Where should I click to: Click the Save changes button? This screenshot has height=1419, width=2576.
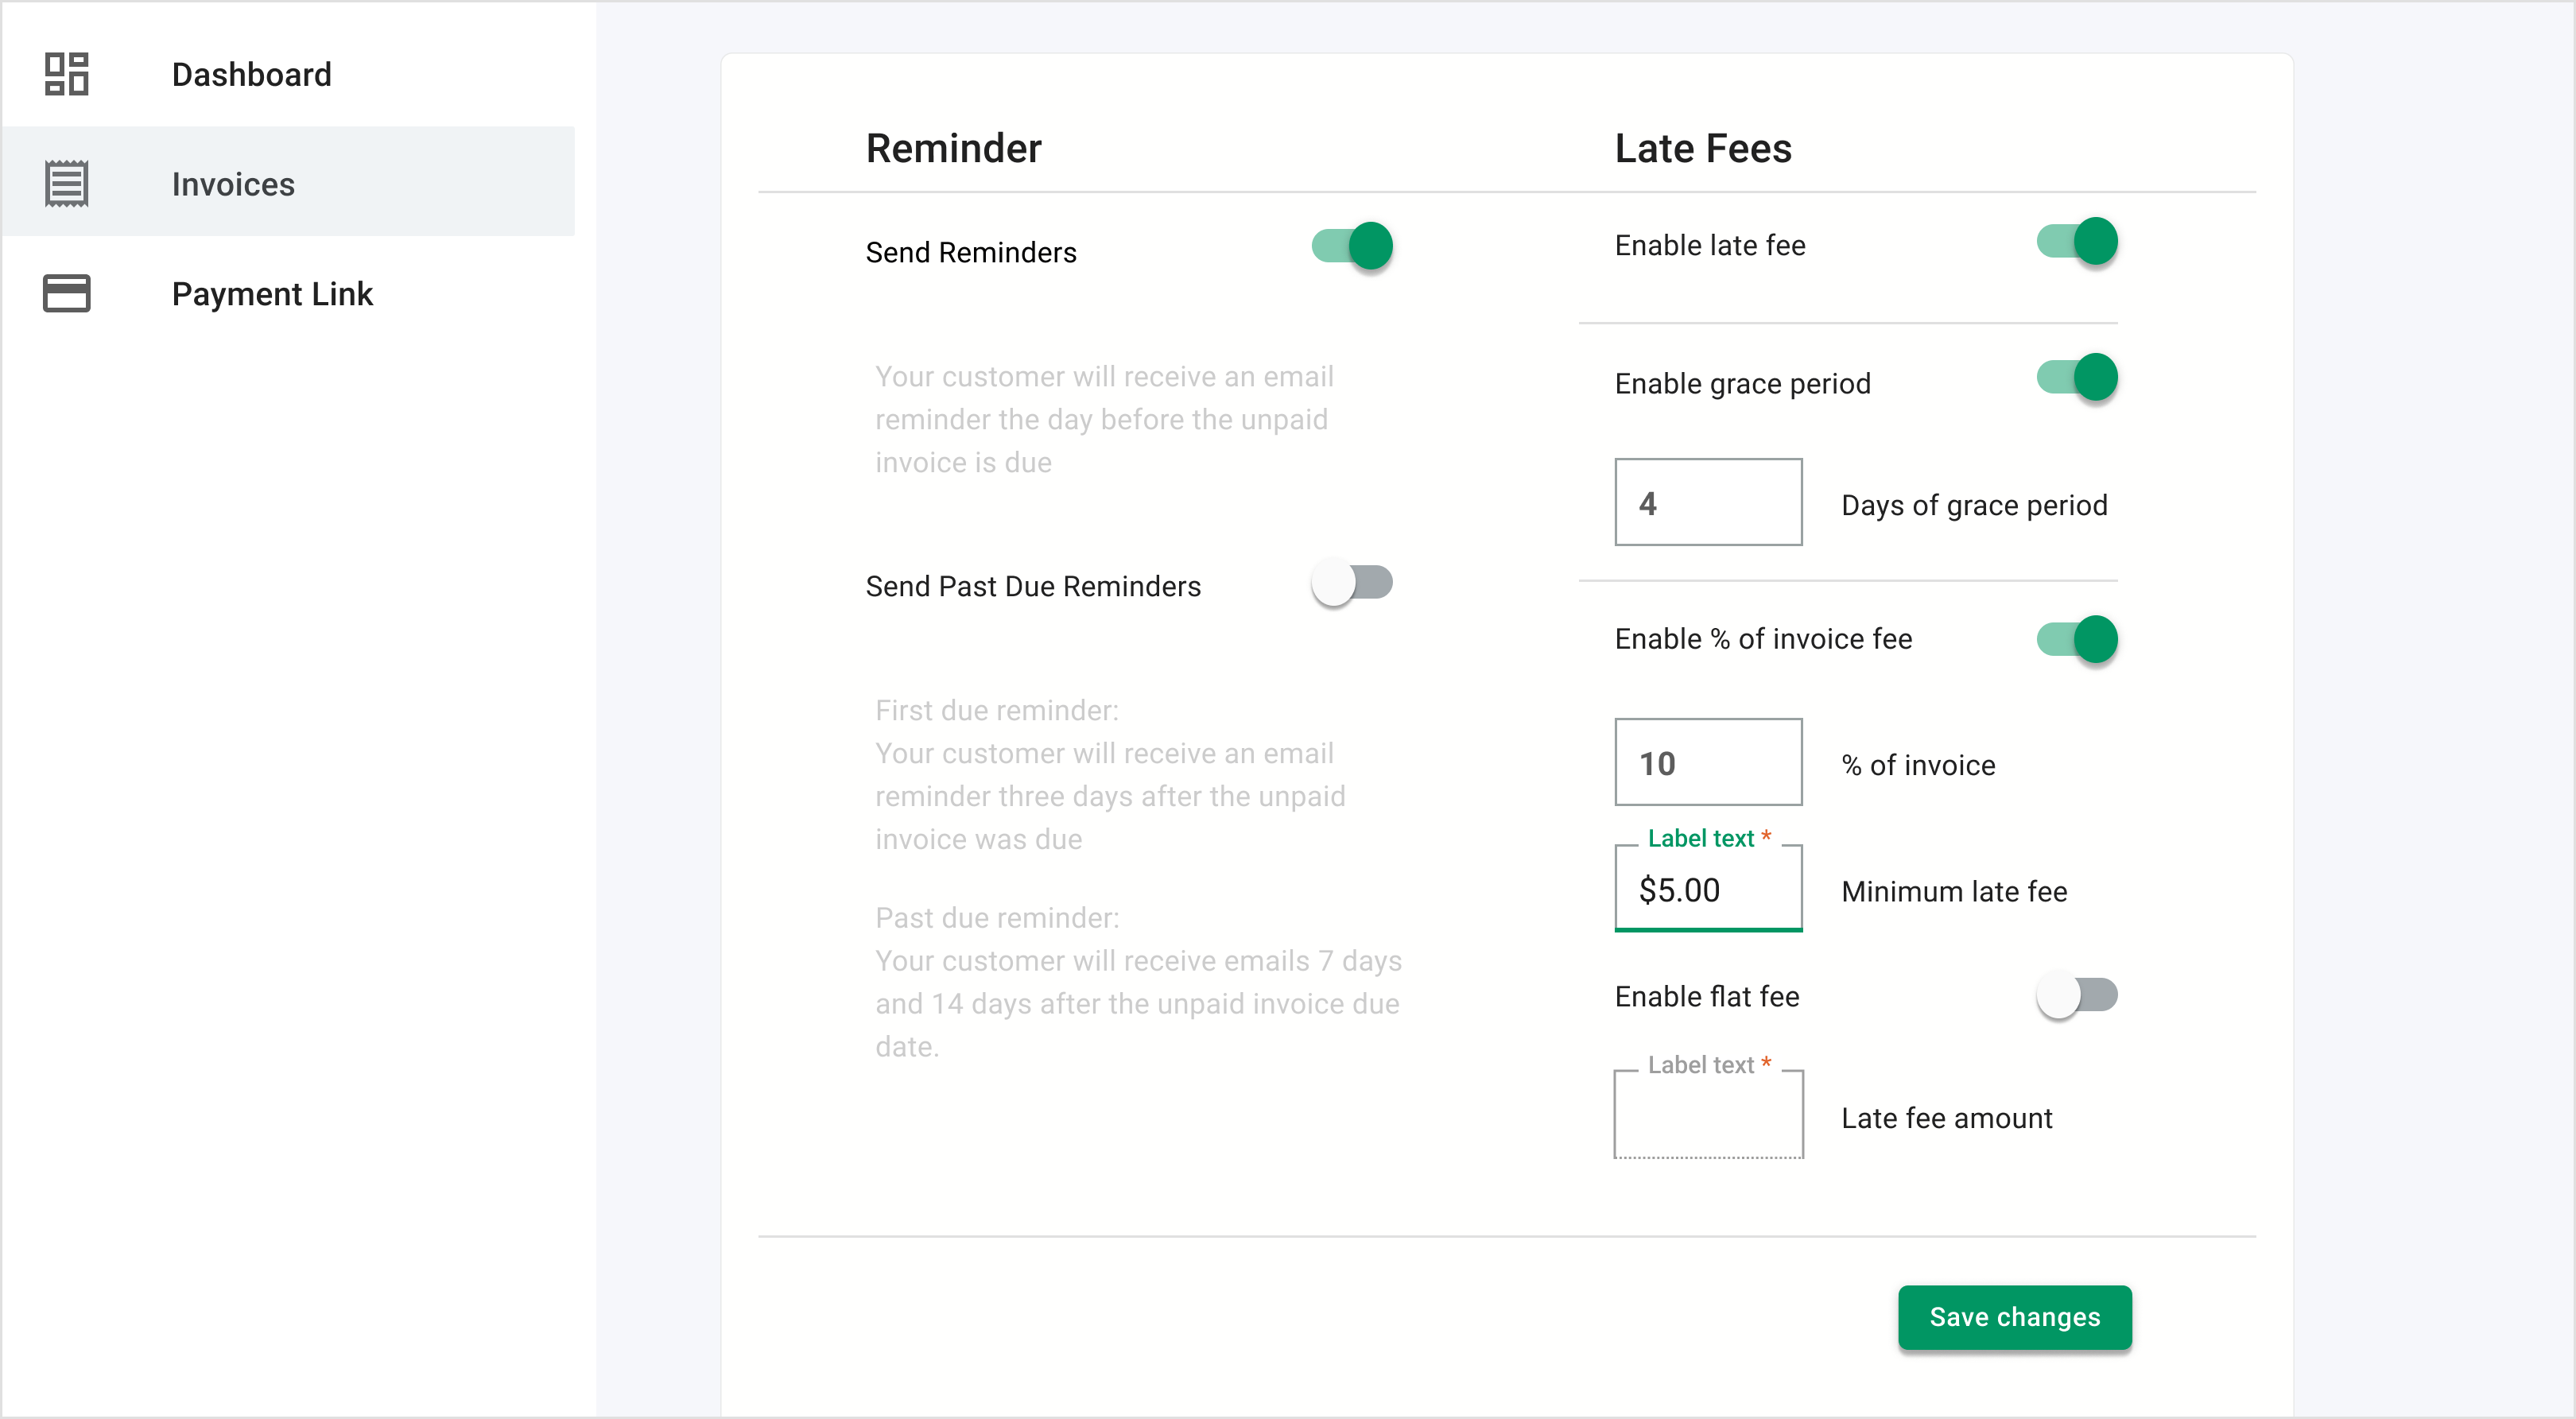[2014, 1317]
